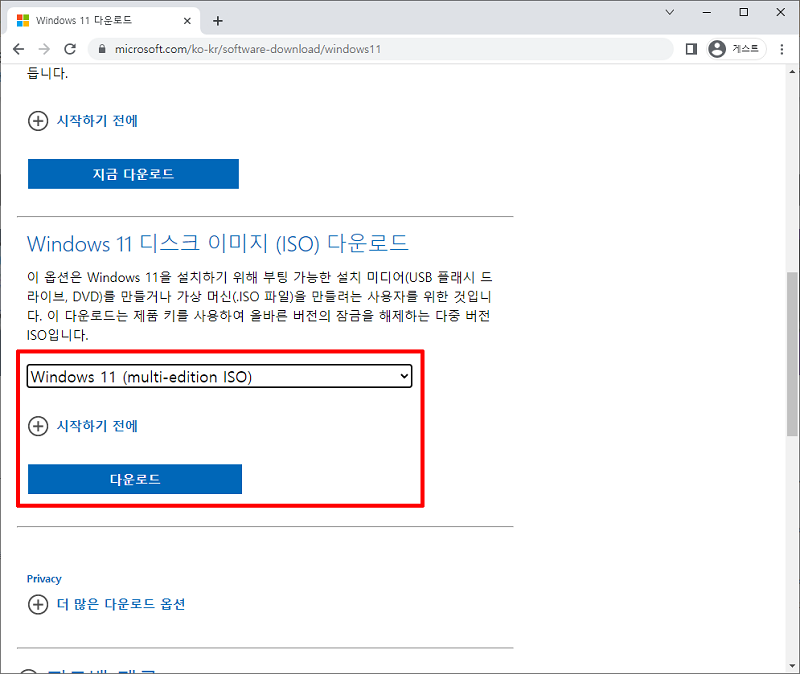Open the Privacy link

[x=44, y=578]
